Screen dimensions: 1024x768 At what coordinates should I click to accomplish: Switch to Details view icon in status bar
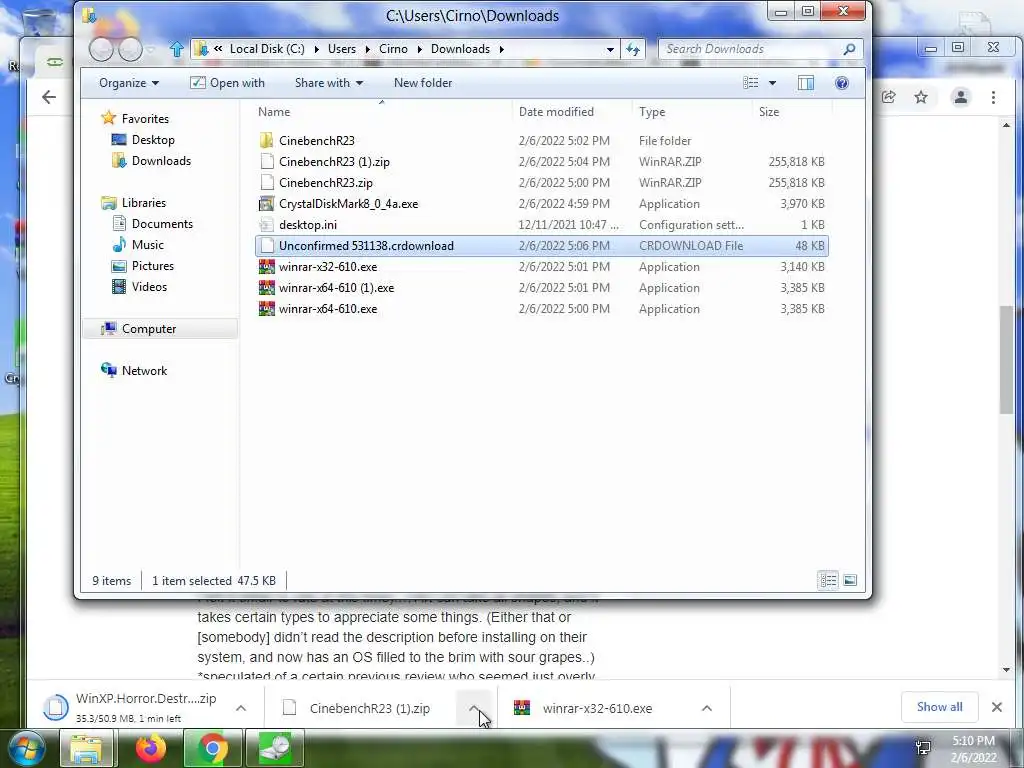pyautogui.click(x=828, y=580)
